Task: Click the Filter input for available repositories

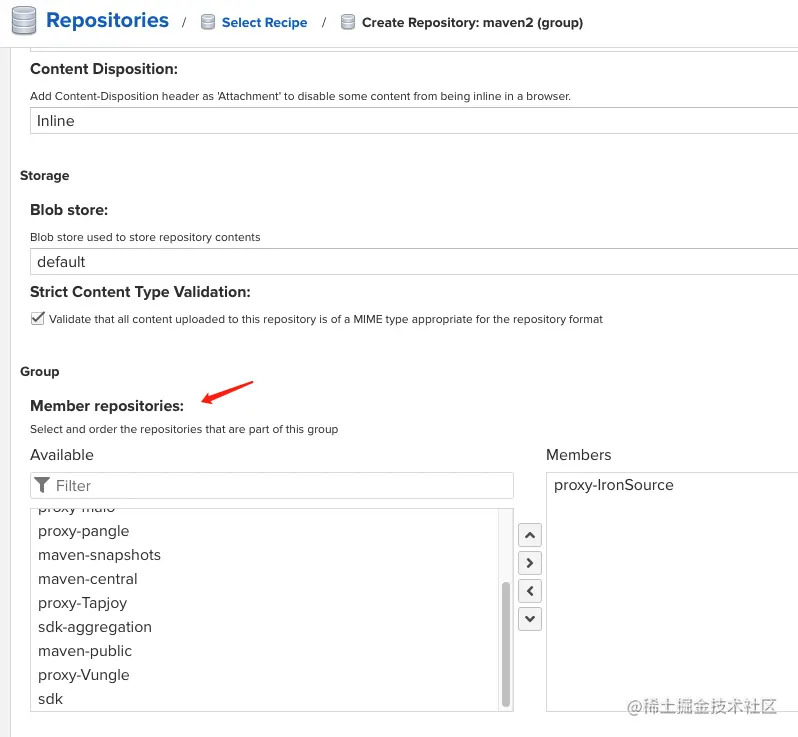Action: (280, 486)
